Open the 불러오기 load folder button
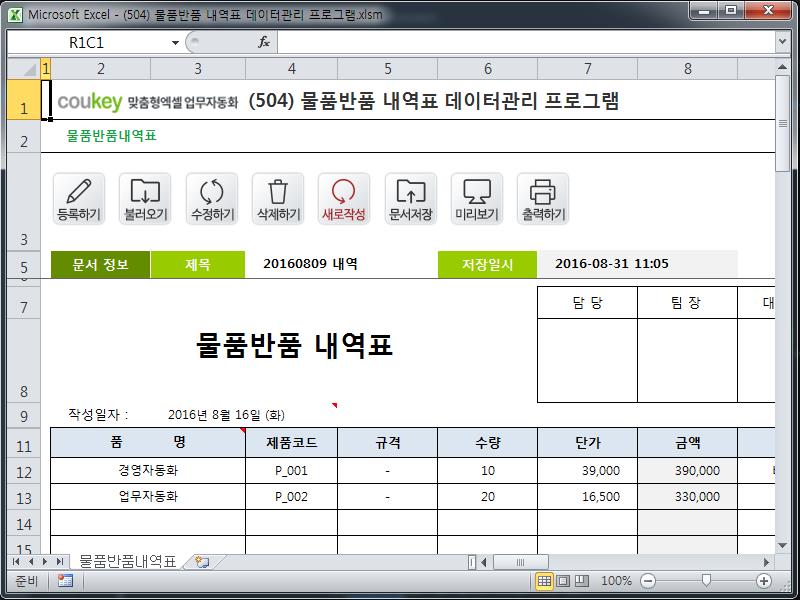 145,199
